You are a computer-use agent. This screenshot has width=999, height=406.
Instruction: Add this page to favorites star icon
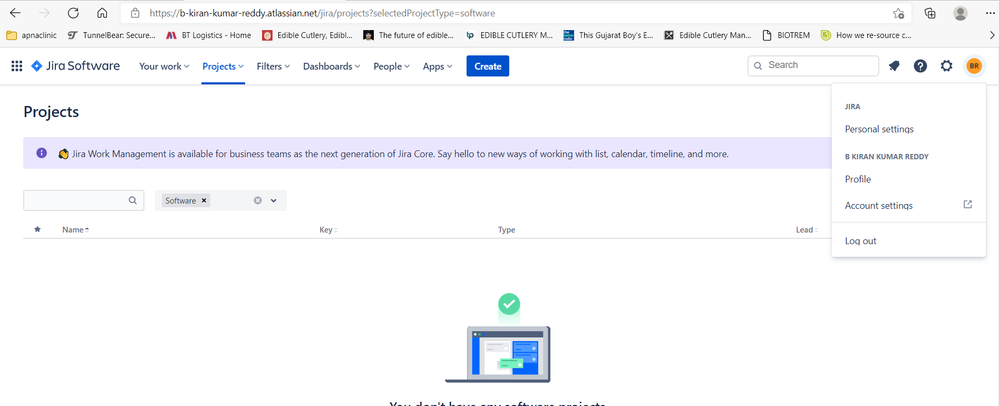tap(898, 13)
